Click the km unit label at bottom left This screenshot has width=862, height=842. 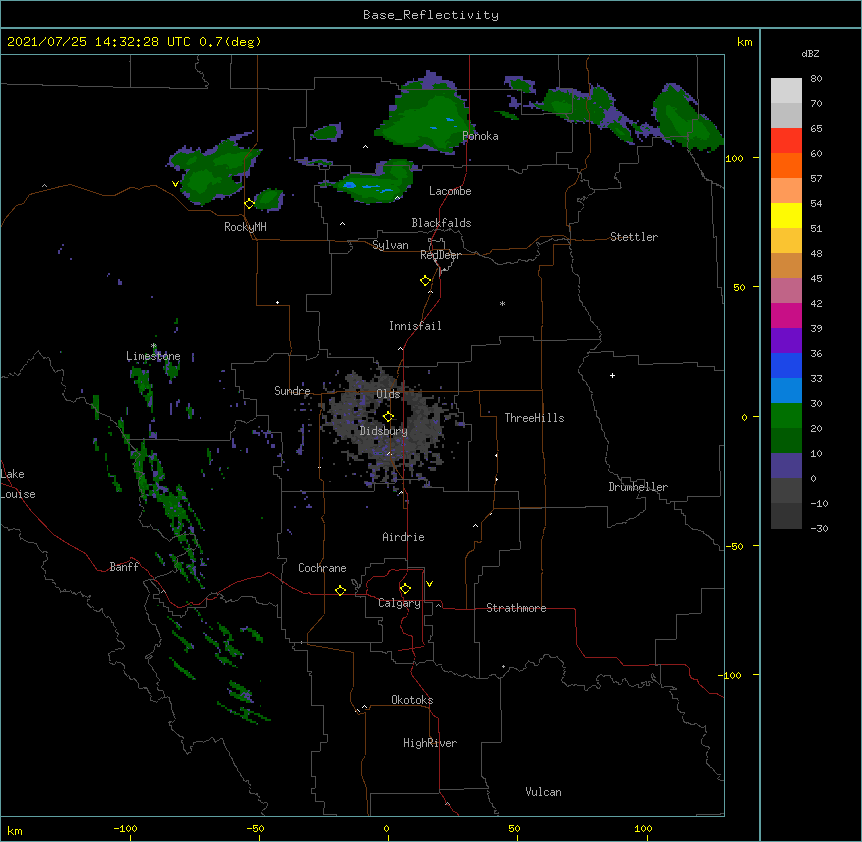(15, 830)
